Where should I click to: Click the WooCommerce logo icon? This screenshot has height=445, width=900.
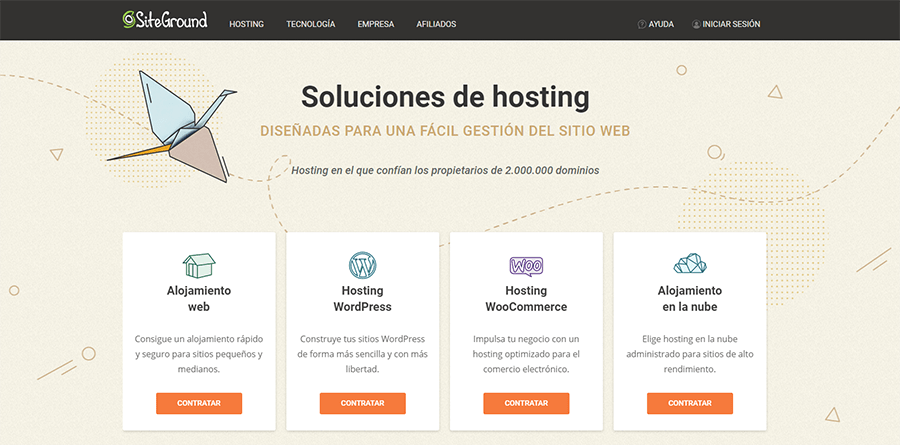[526, 266]
